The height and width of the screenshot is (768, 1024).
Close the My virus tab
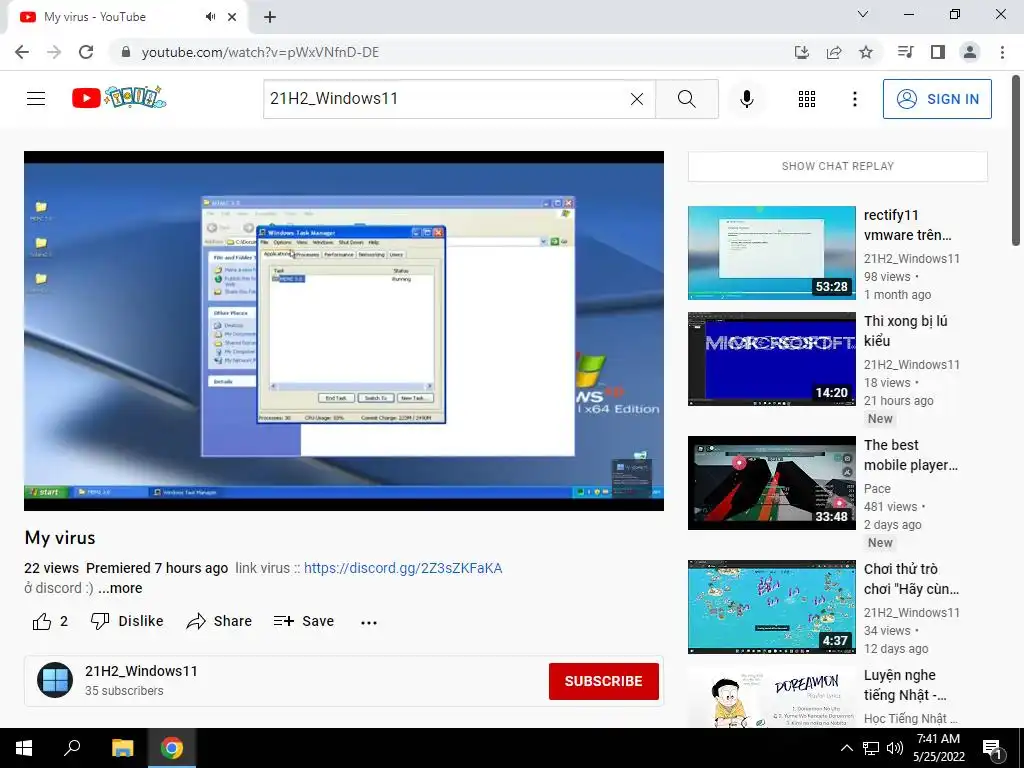pos(232,17)
